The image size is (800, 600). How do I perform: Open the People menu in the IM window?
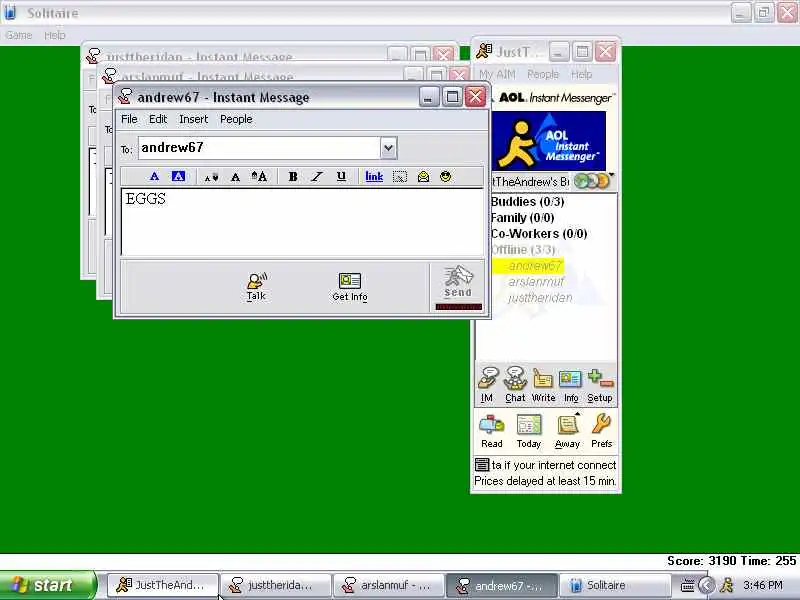point(236,119)
